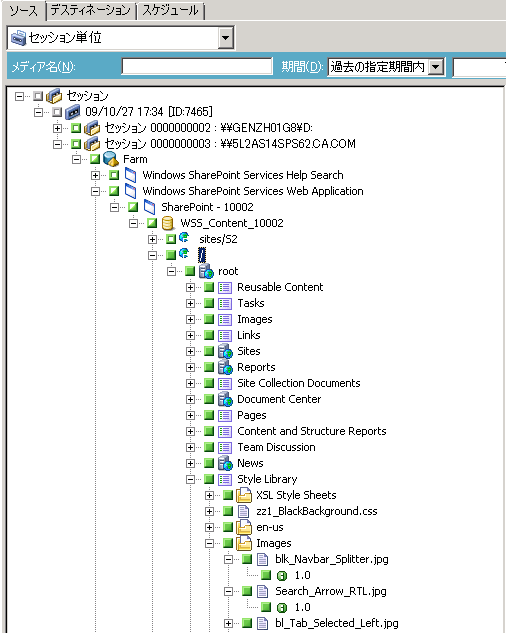Expand the sites/S2 node
The height and width of the screenshot is (633, 506).
152,239
